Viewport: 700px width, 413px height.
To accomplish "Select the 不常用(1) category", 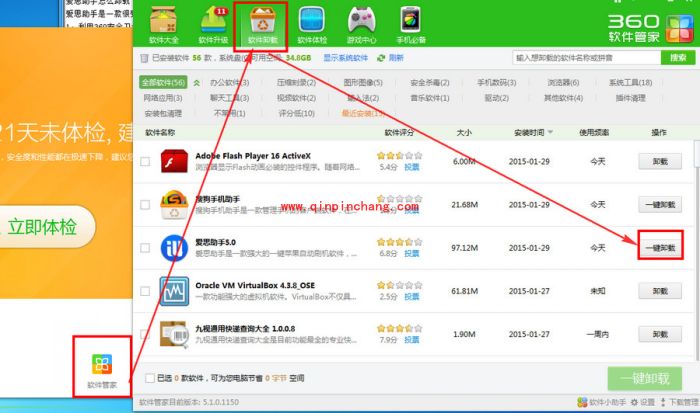I will coord(229,113).
